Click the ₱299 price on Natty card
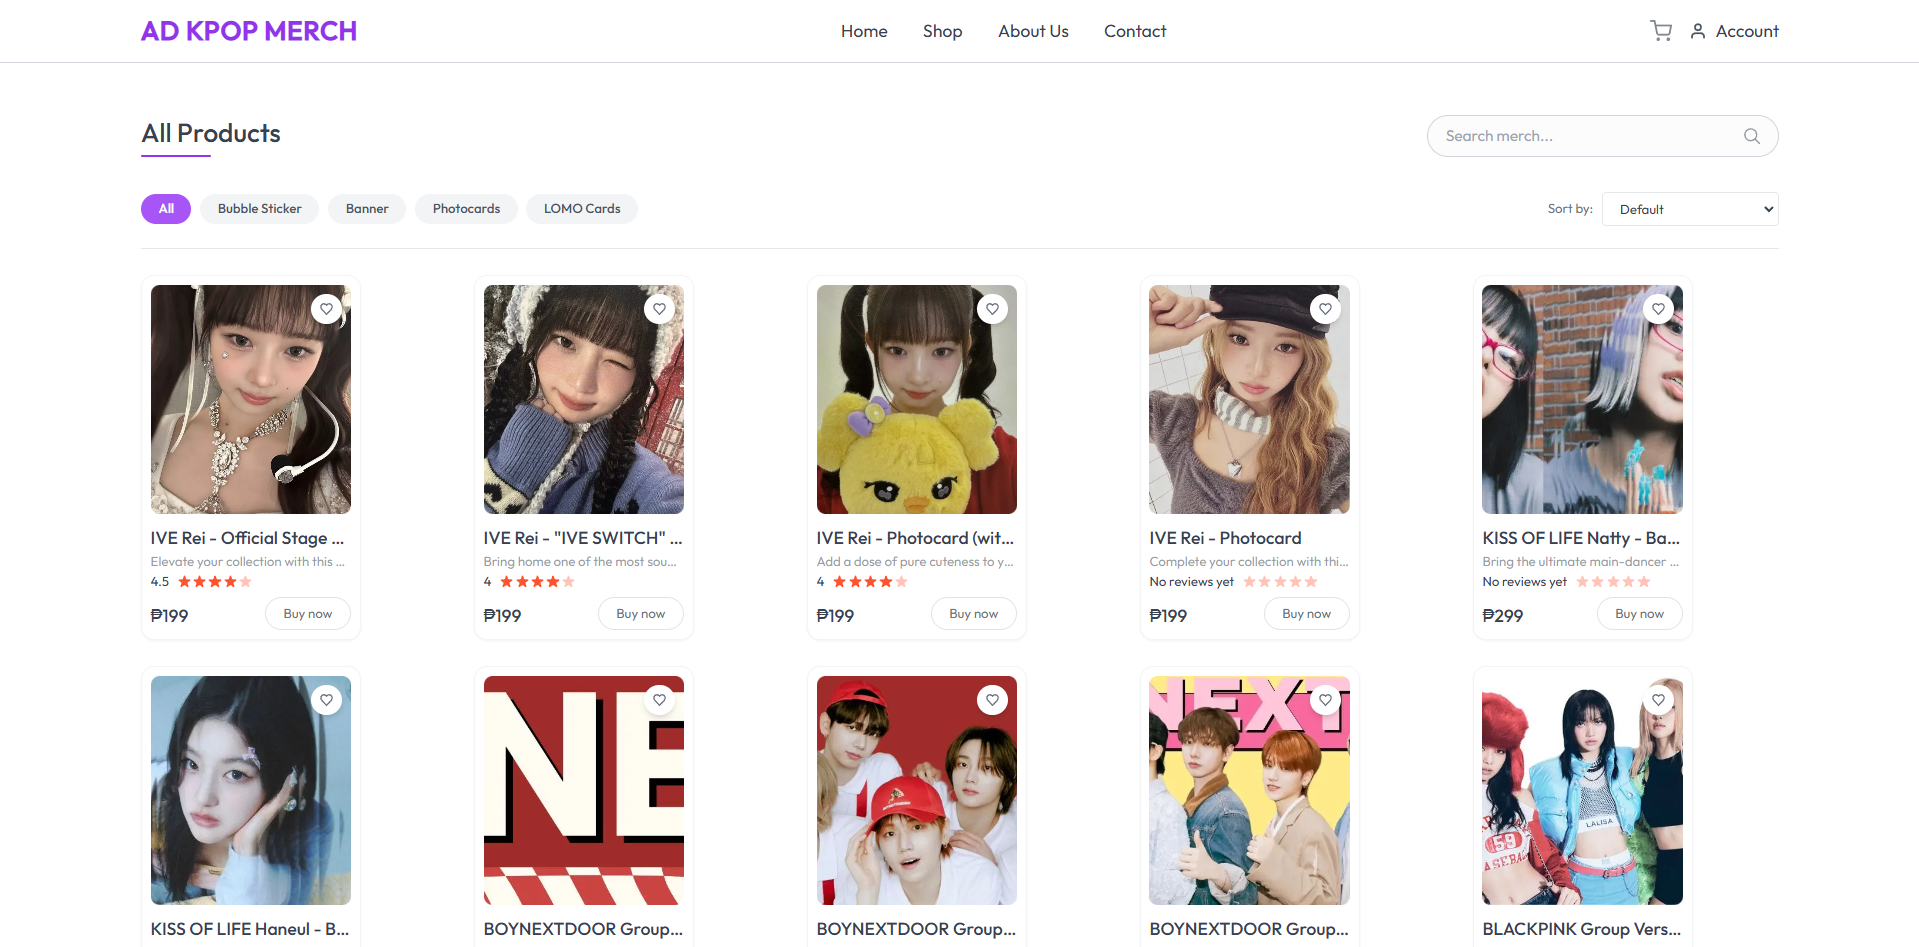The image size is (1919, 947). (1503, 616)
